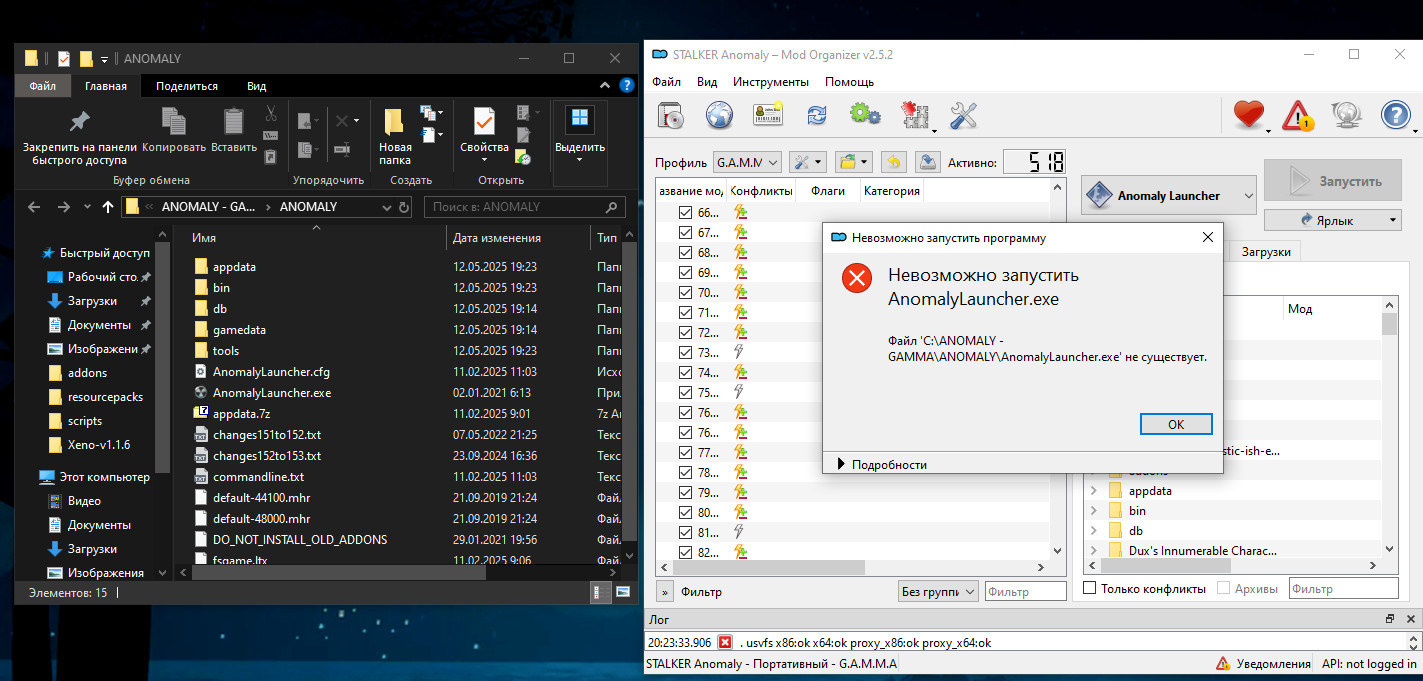Open the Profiles ID card icon
Image resolution: width=1423 pixels, height=681 pixels.
pyautogui.click(x=768, y=116)
